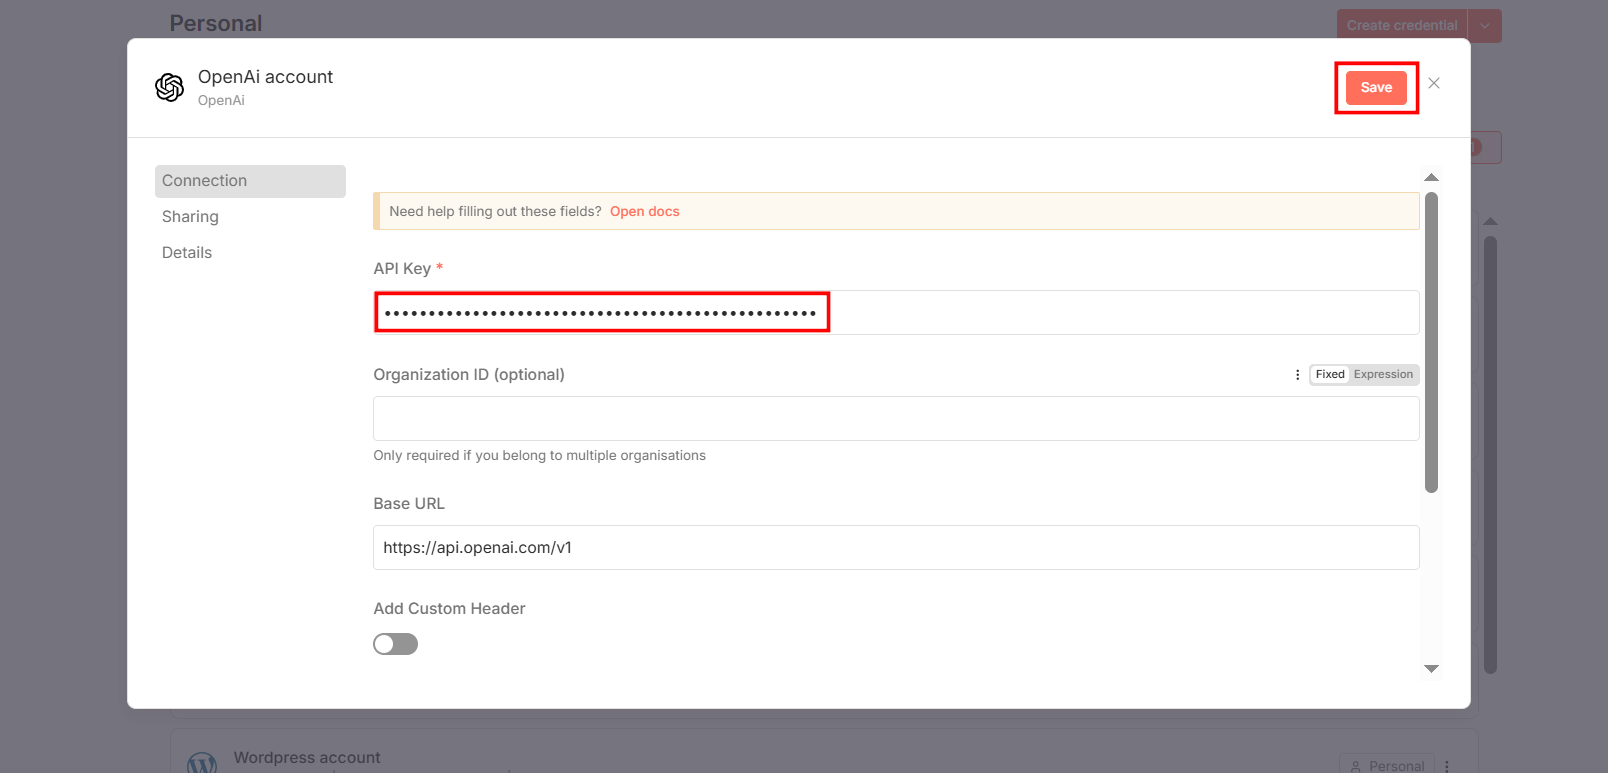Expand the Create credential dropdown arrow
This screenshot has width=1608, height=773.
pos(1485,26)
